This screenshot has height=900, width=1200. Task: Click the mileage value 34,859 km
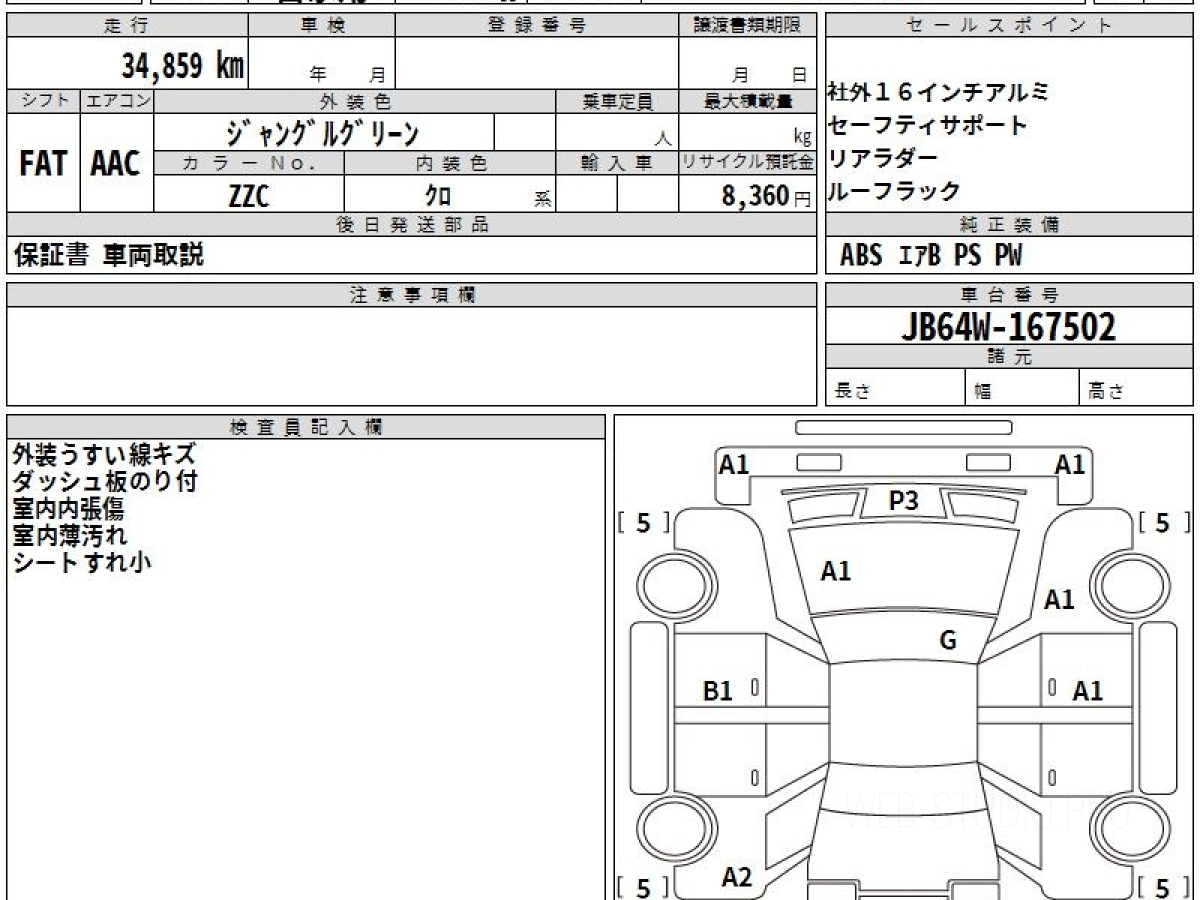[x=183, y=66]
